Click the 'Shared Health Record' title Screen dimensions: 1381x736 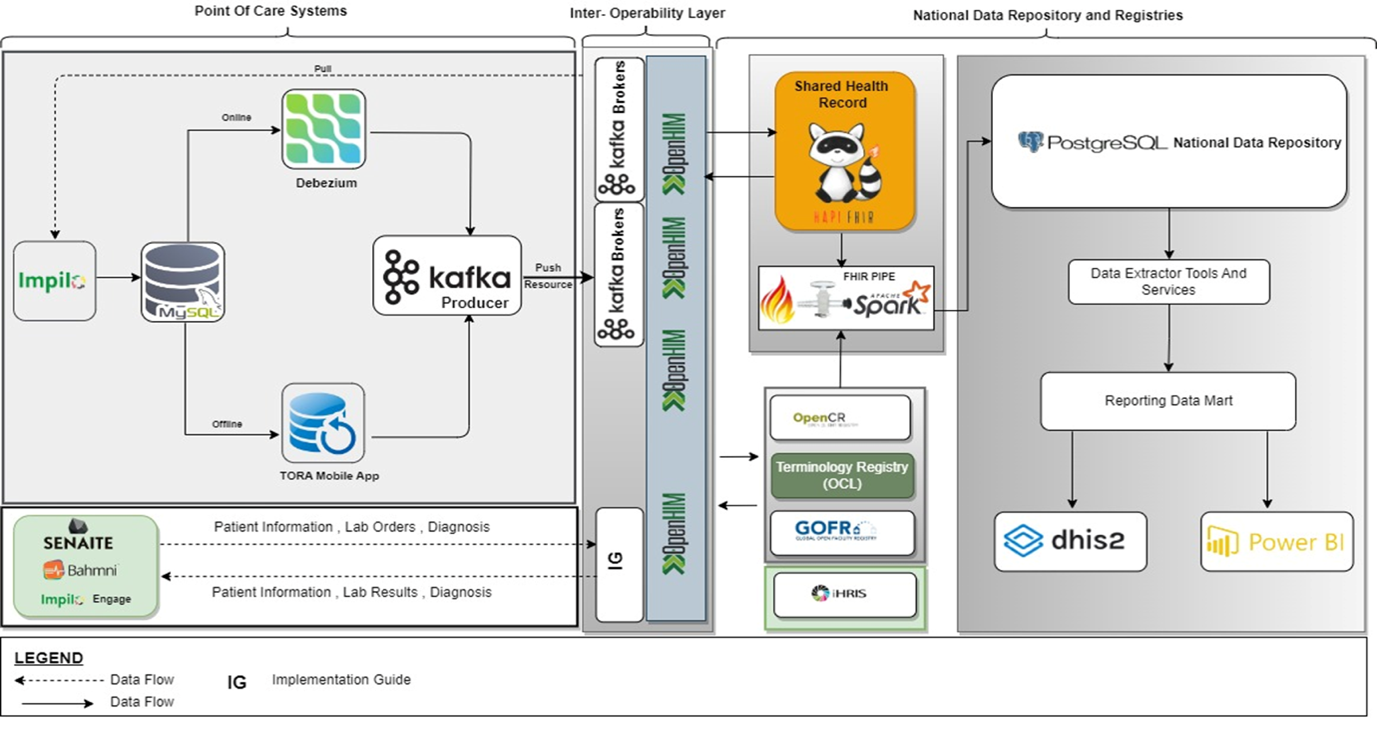(841, 94)
